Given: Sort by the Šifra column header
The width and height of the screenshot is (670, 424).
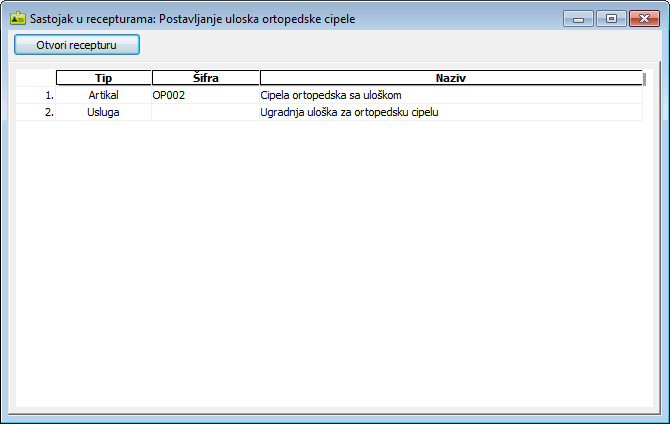Looking at the screenshot, I should point(206,78).
